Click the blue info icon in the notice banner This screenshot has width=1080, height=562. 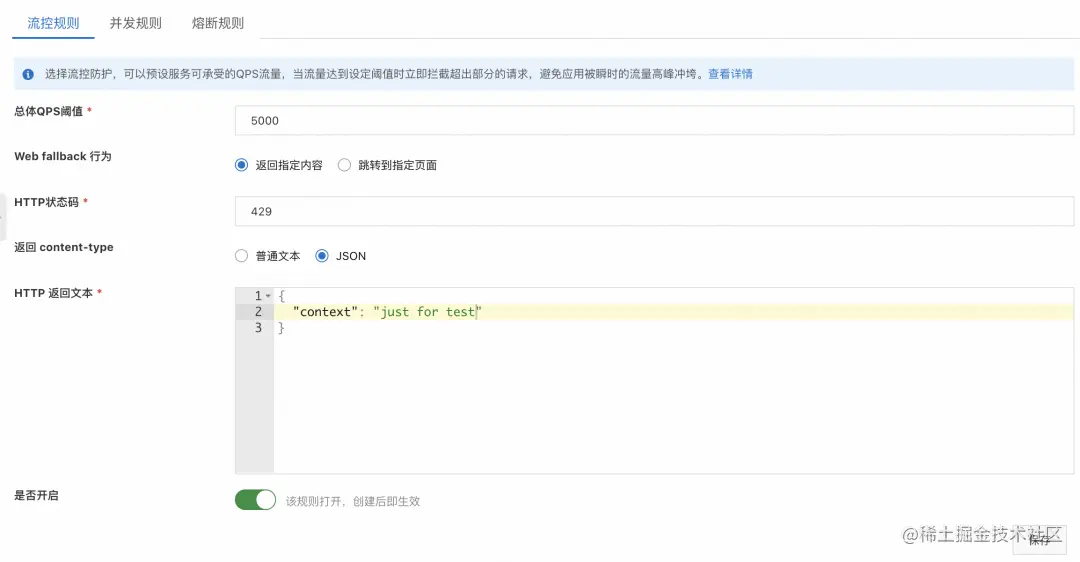click(x=28, y=74)
